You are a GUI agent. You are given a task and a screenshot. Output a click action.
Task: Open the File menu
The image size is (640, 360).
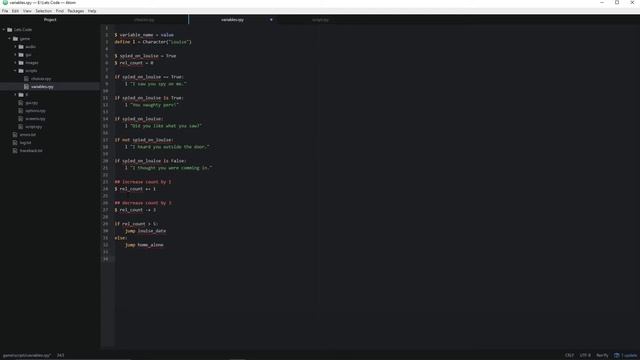coord(5,11)
